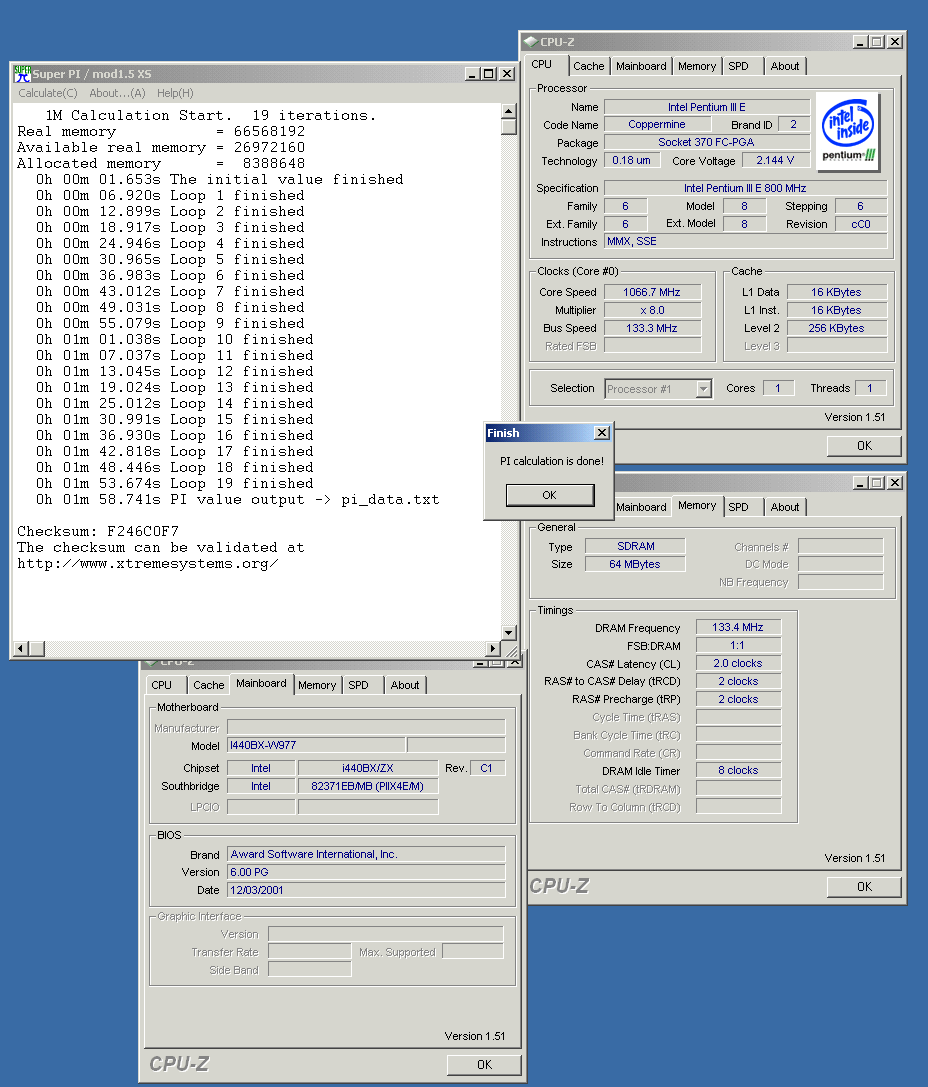Click Instructions field MMX, SSE

(746, 241)
